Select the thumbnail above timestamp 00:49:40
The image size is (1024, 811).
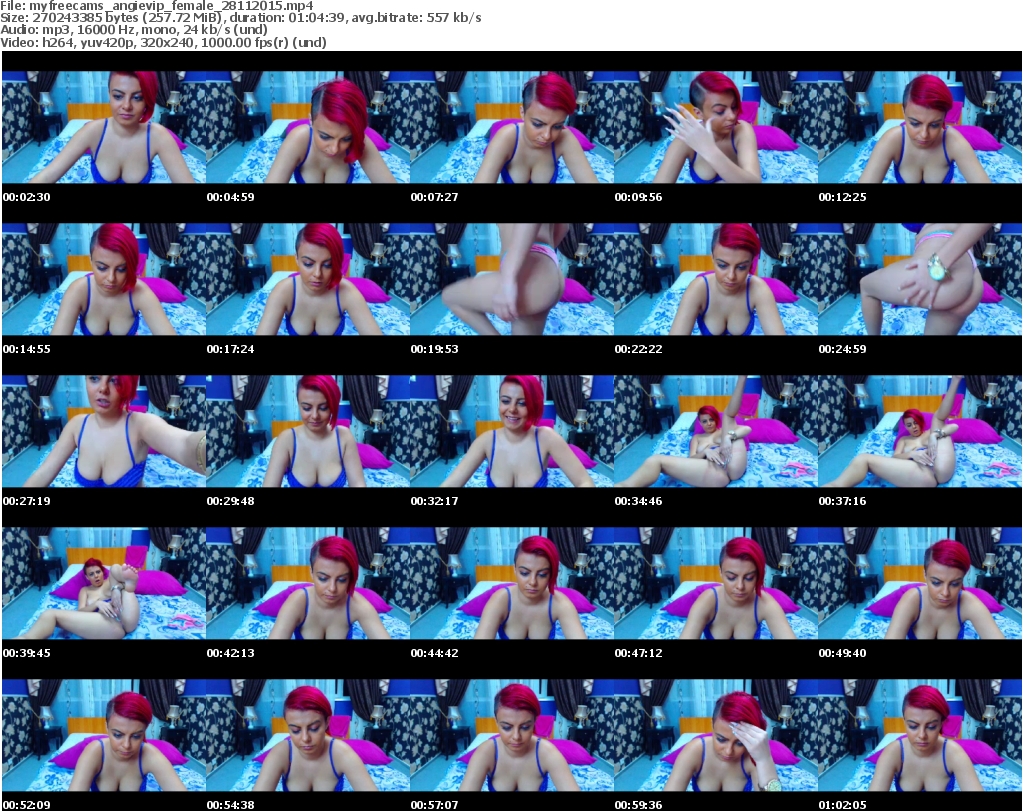(x=920, y=583)
